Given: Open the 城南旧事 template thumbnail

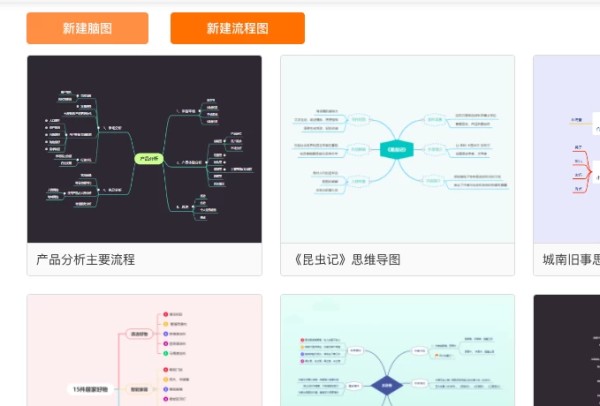Looking at the screenshot, I should [x=567, y=149].
